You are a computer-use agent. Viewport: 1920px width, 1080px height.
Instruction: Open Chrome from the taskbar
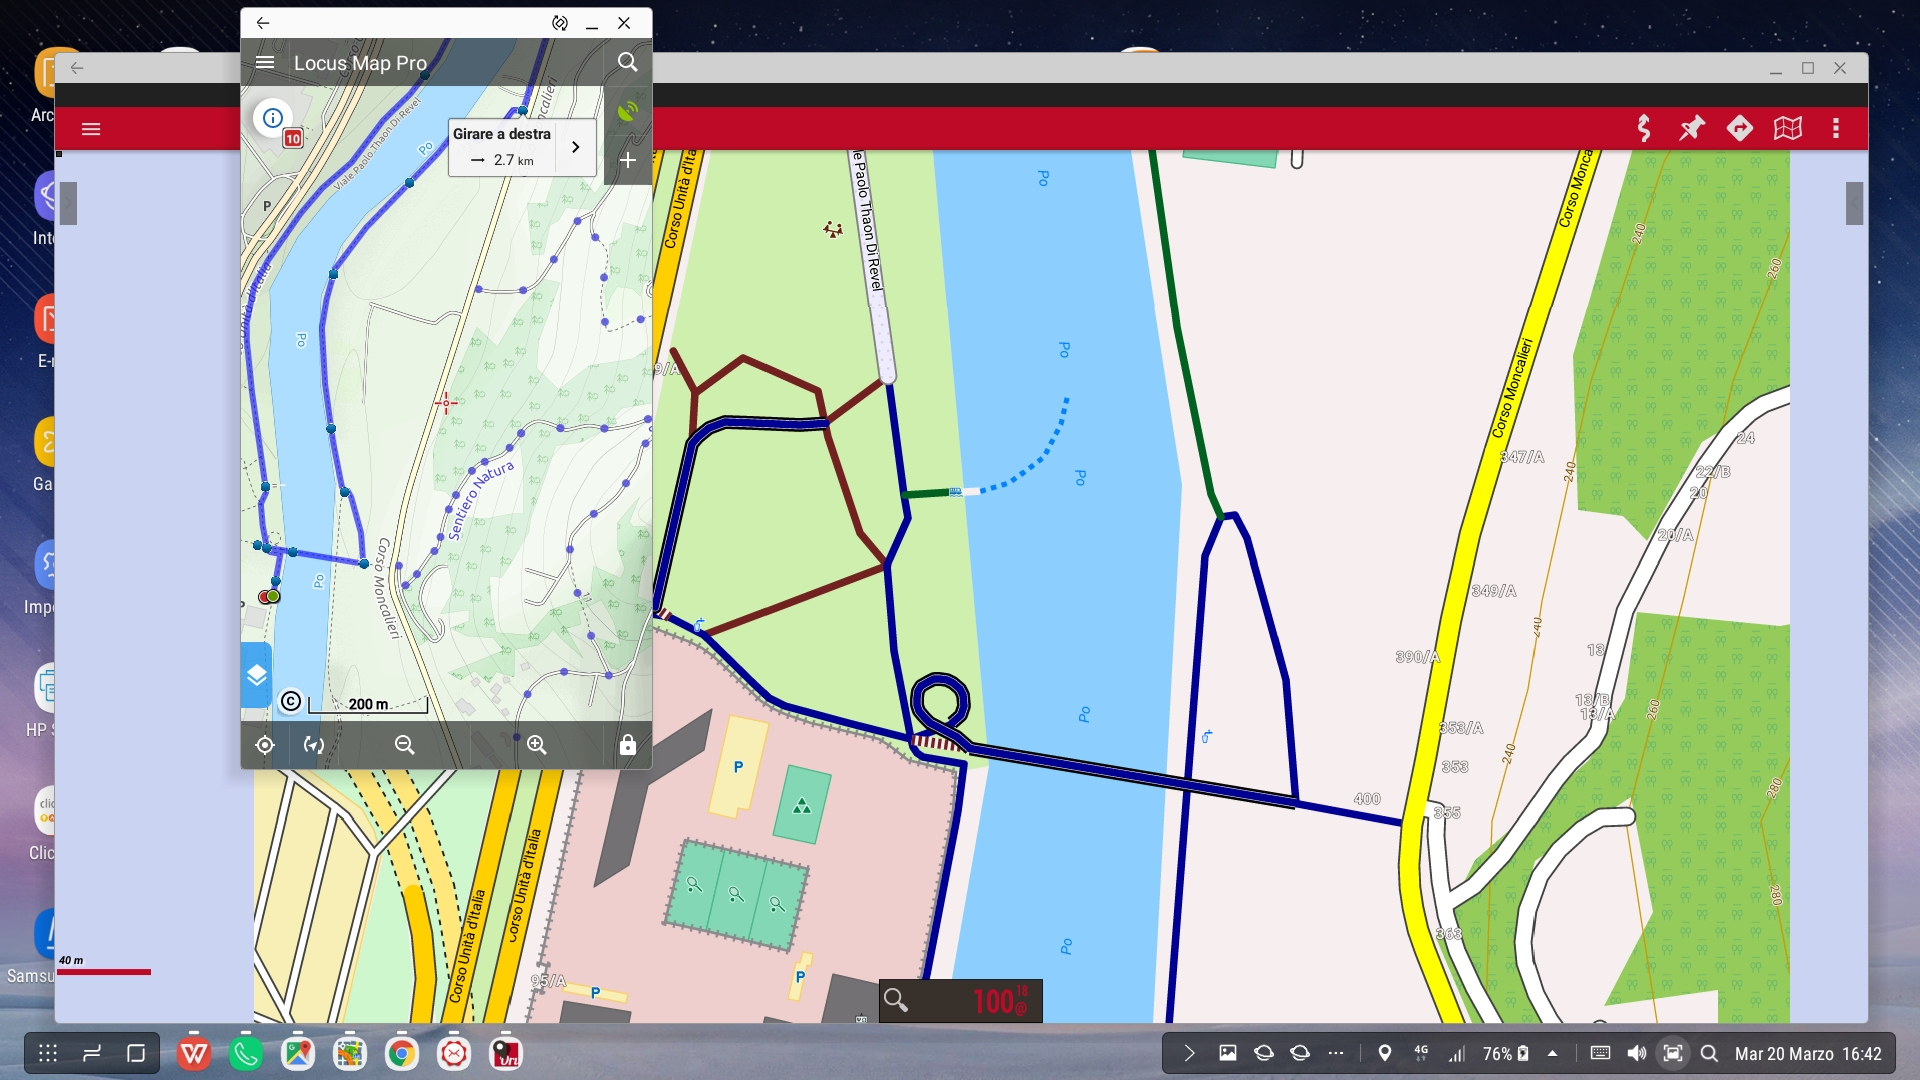pyautogui.click(x=402, y=1053)
